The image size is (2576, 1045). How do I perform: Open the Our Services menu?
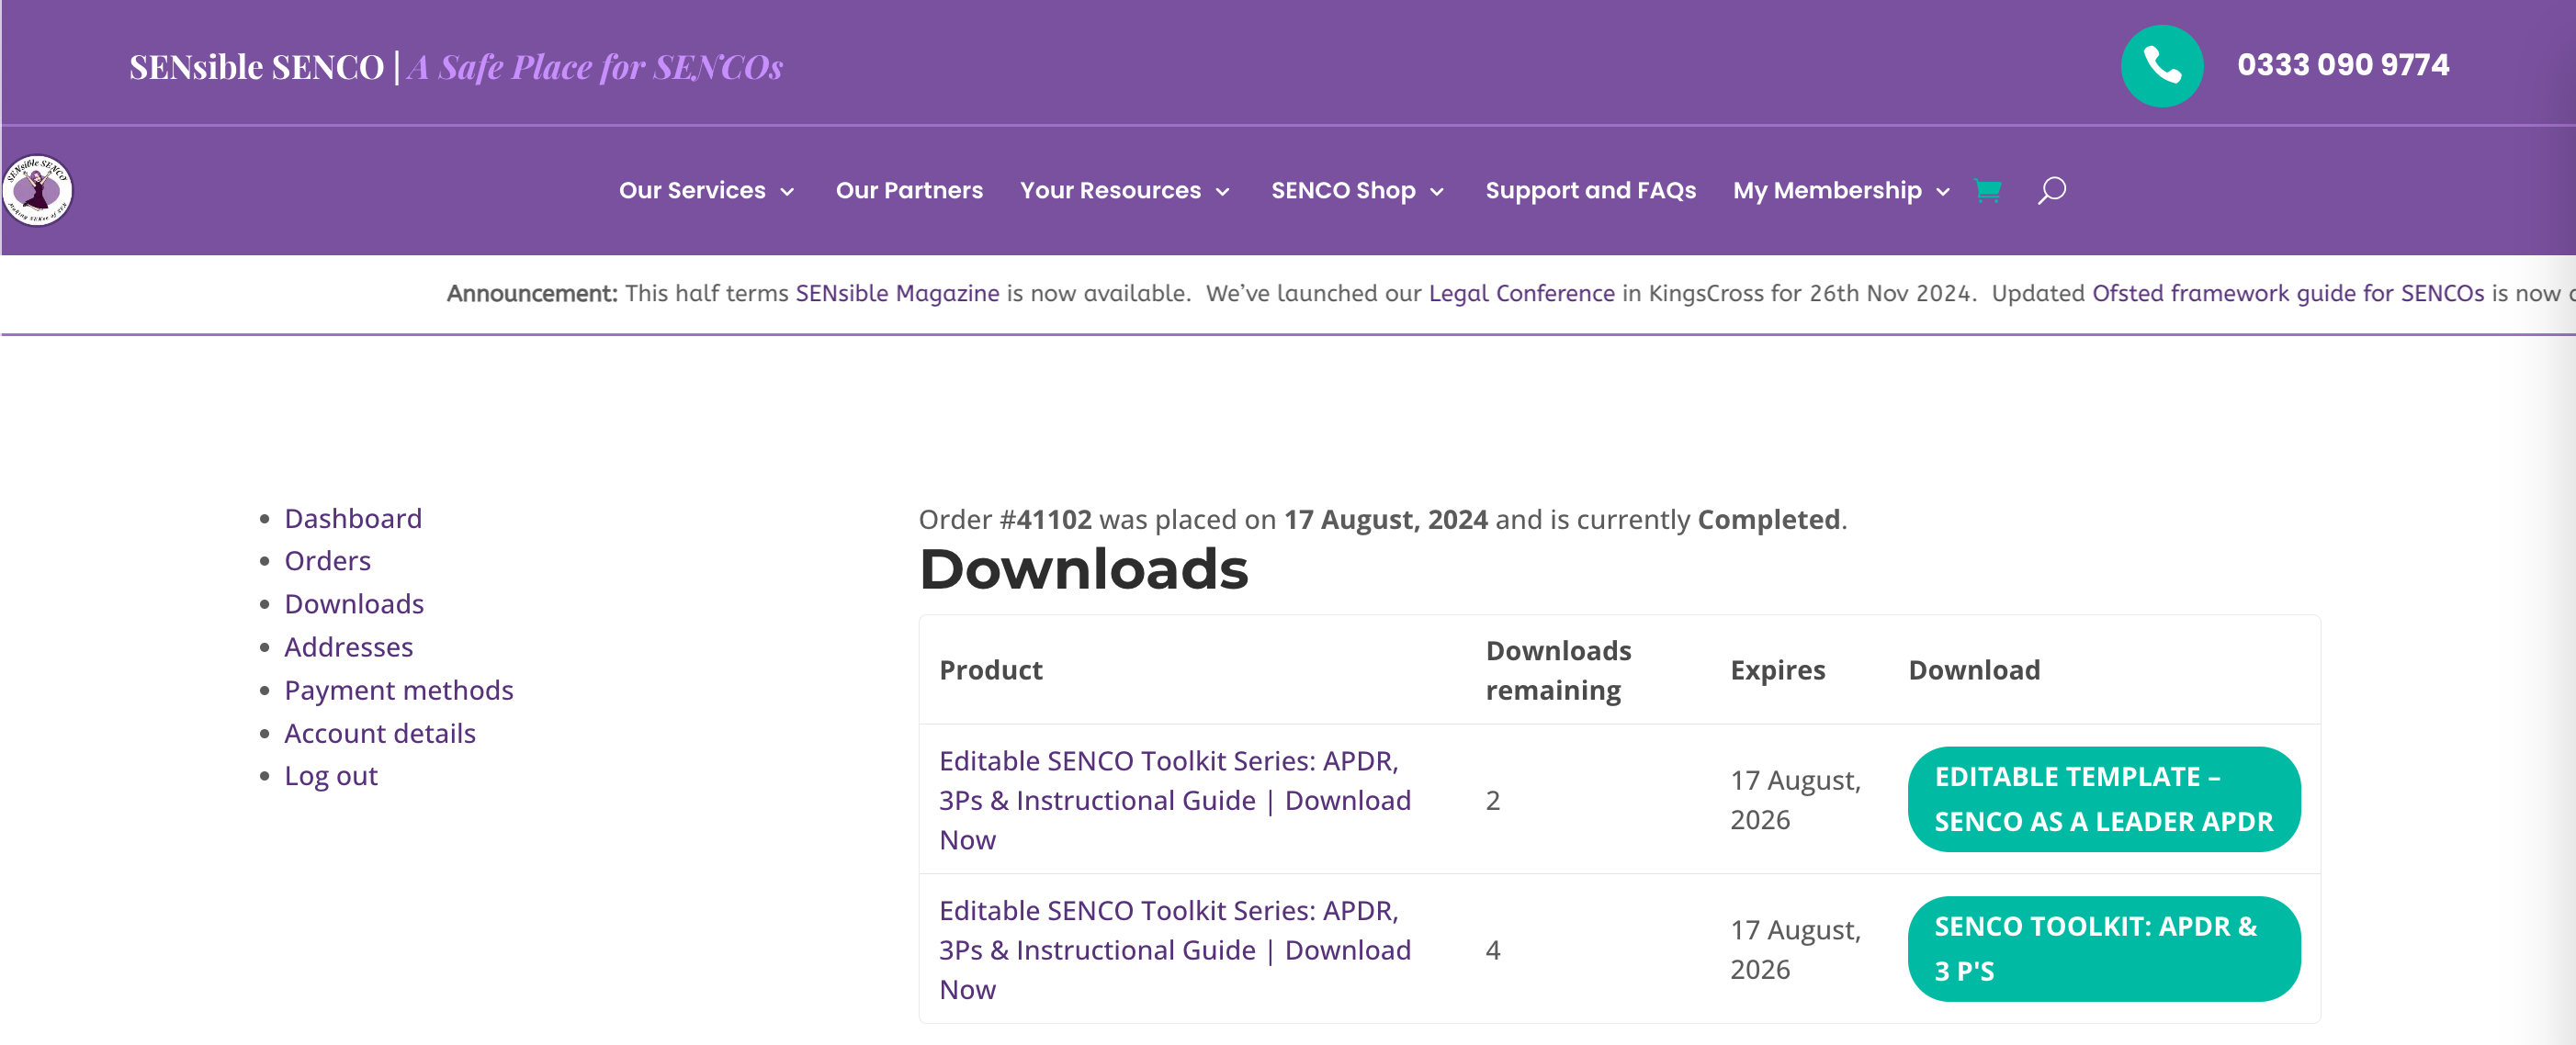coord(692,190)
